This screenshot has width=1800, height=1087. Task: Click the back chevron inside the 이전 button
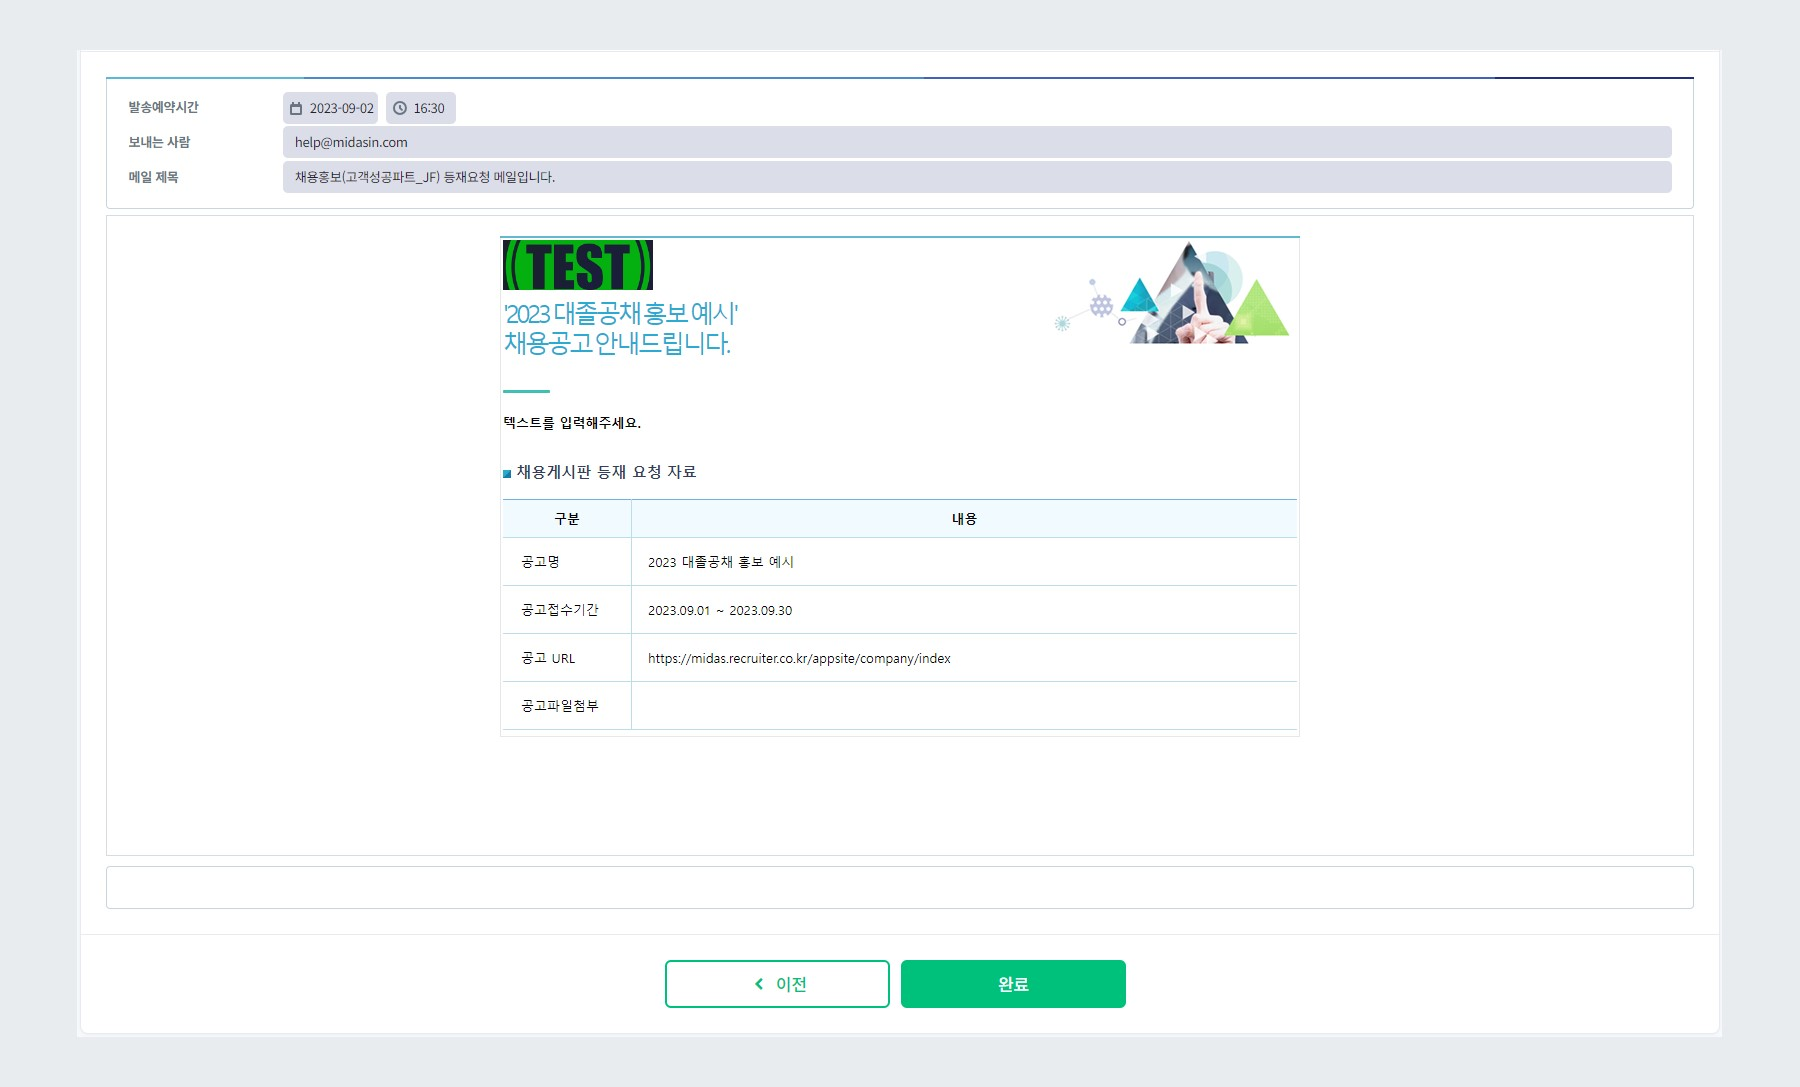coord(757,983)
